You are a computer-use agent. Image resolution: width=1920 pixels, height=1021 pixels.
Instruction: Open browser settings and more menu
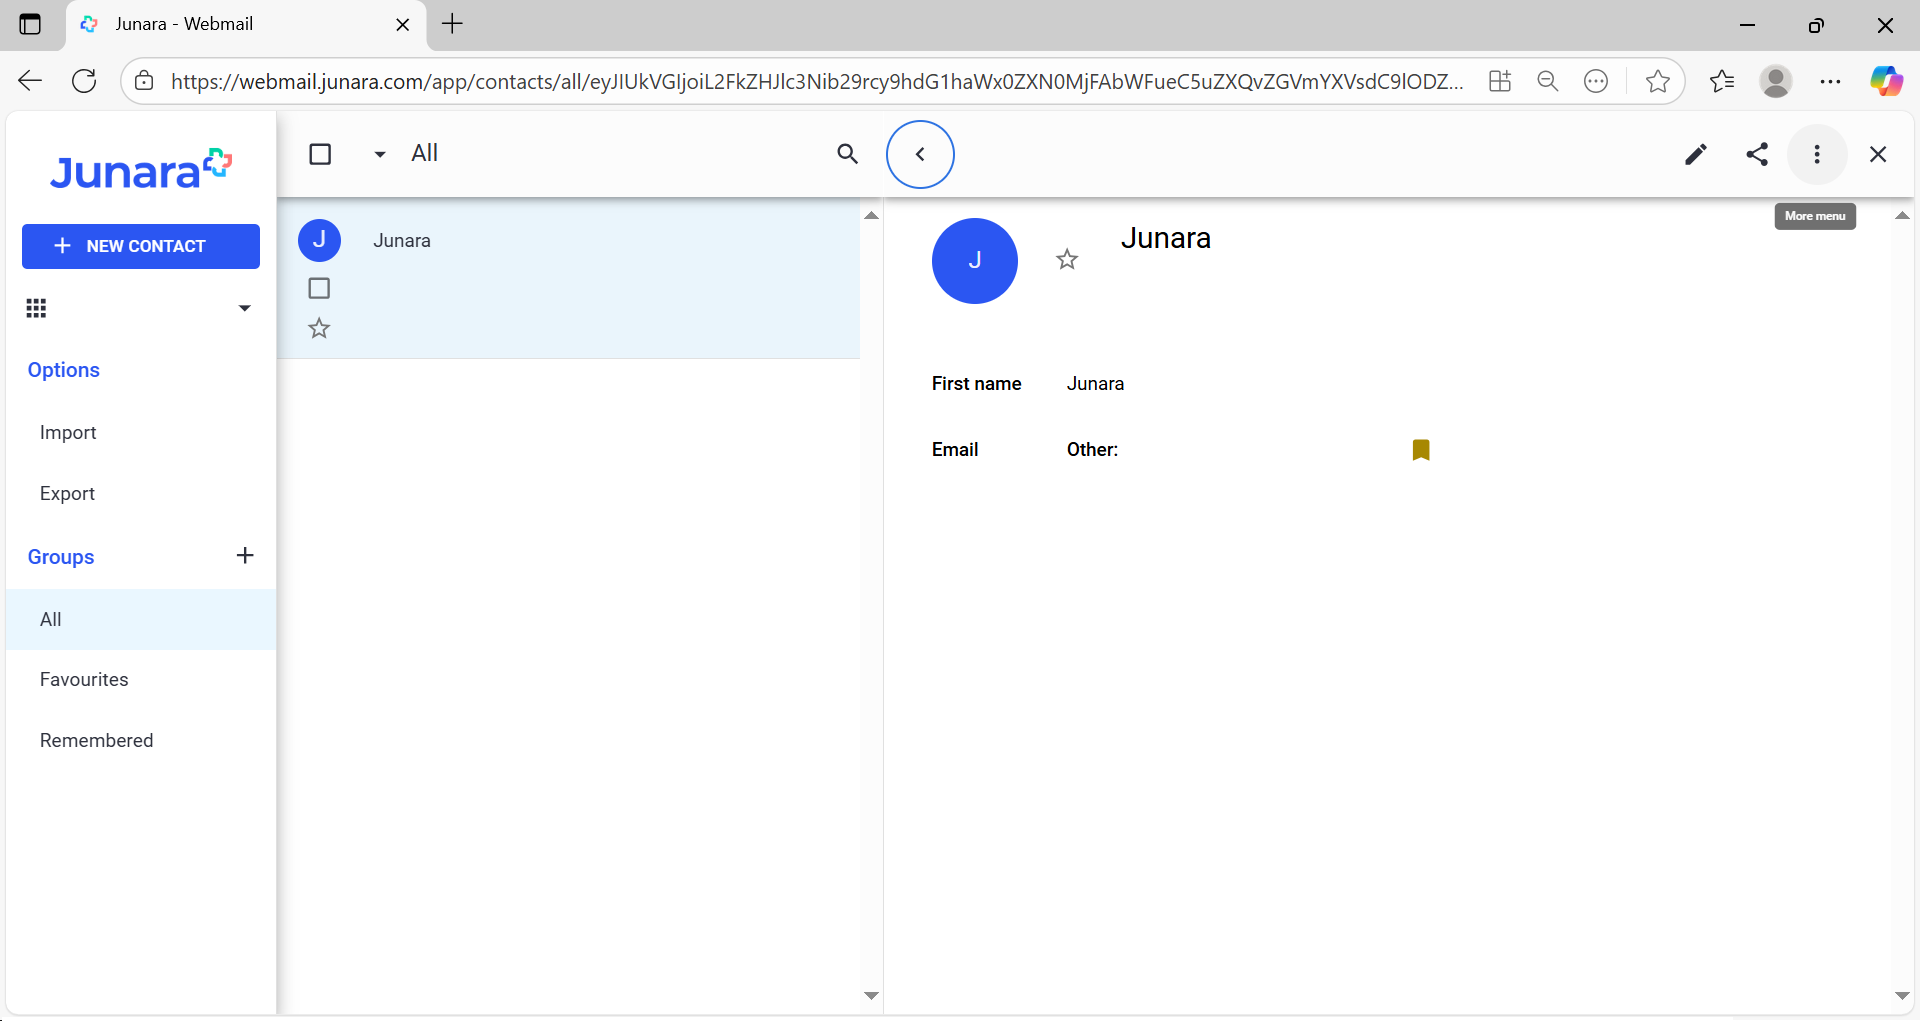pyautogui.click(x=1830, y=81)
